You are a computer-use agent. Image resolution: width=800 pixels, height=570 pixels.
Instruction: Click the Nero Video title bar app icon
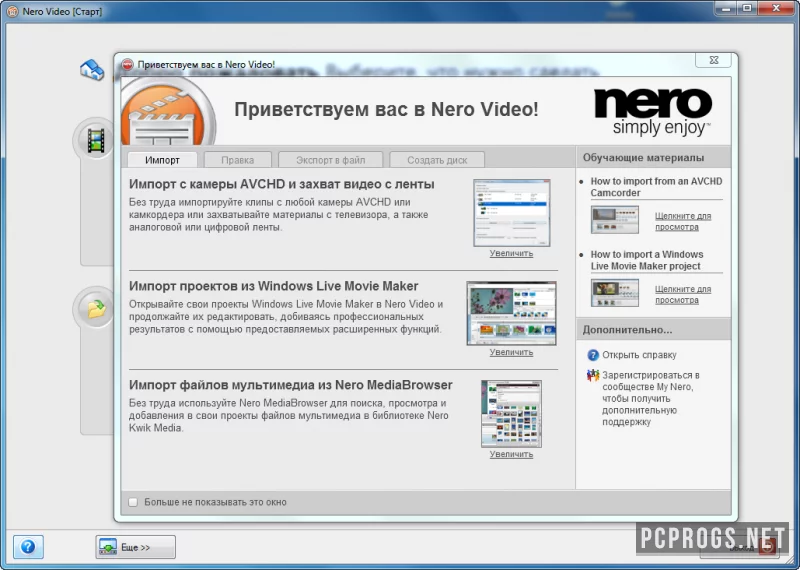click(x=12, y=11)
